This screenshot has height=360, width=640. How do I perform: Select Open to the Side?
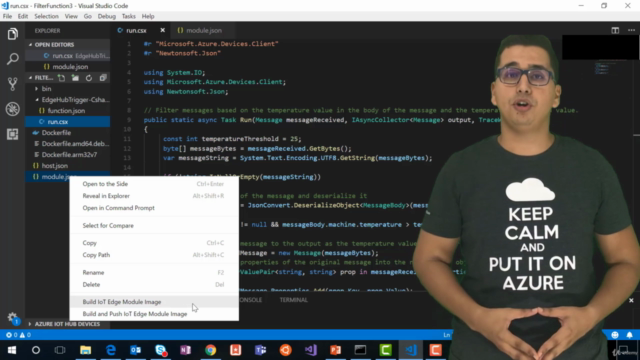154,184
